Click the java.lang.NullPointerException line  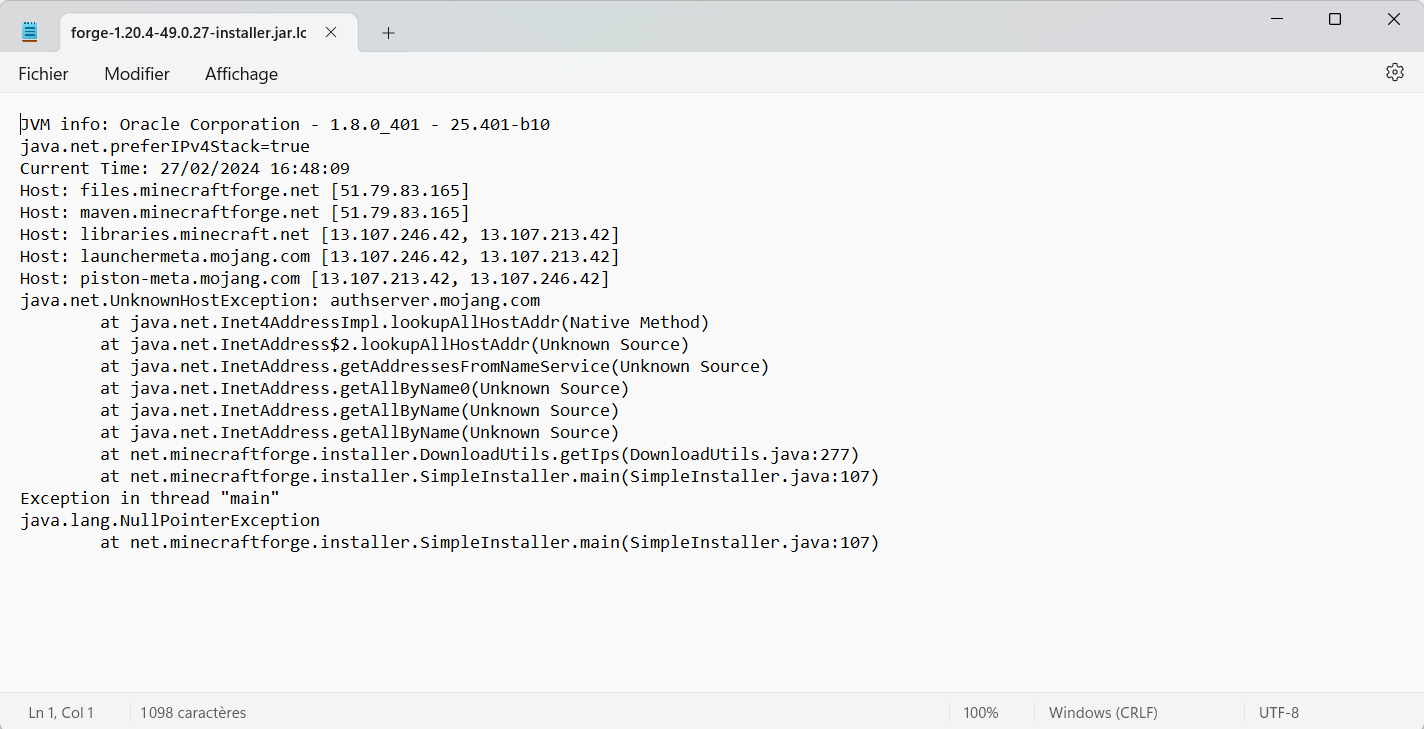tap(170, 521)
